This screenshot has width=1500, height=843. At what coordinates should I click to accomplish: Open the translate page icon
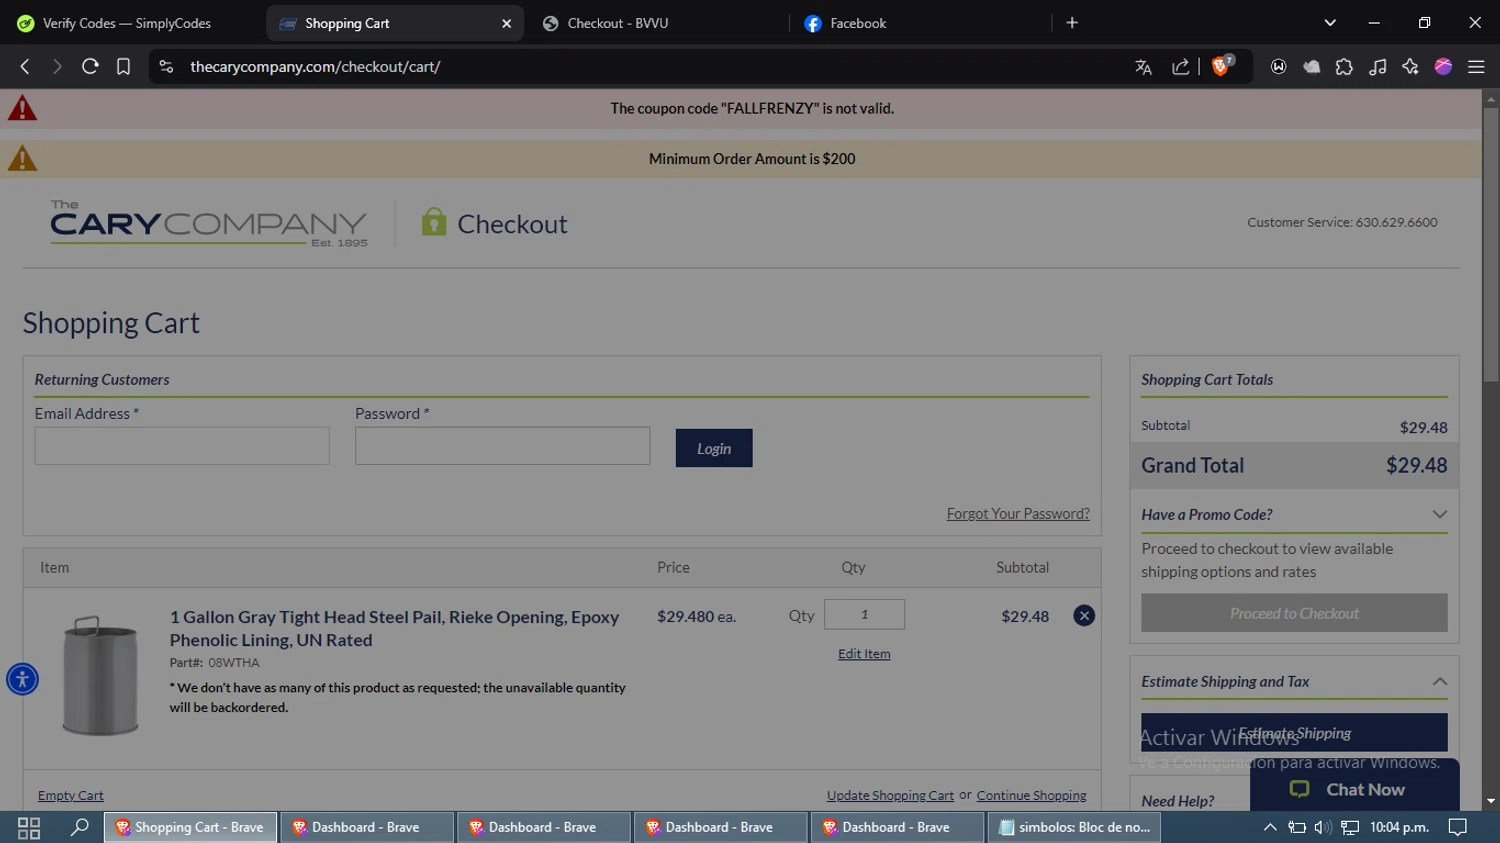[1144, 67]
